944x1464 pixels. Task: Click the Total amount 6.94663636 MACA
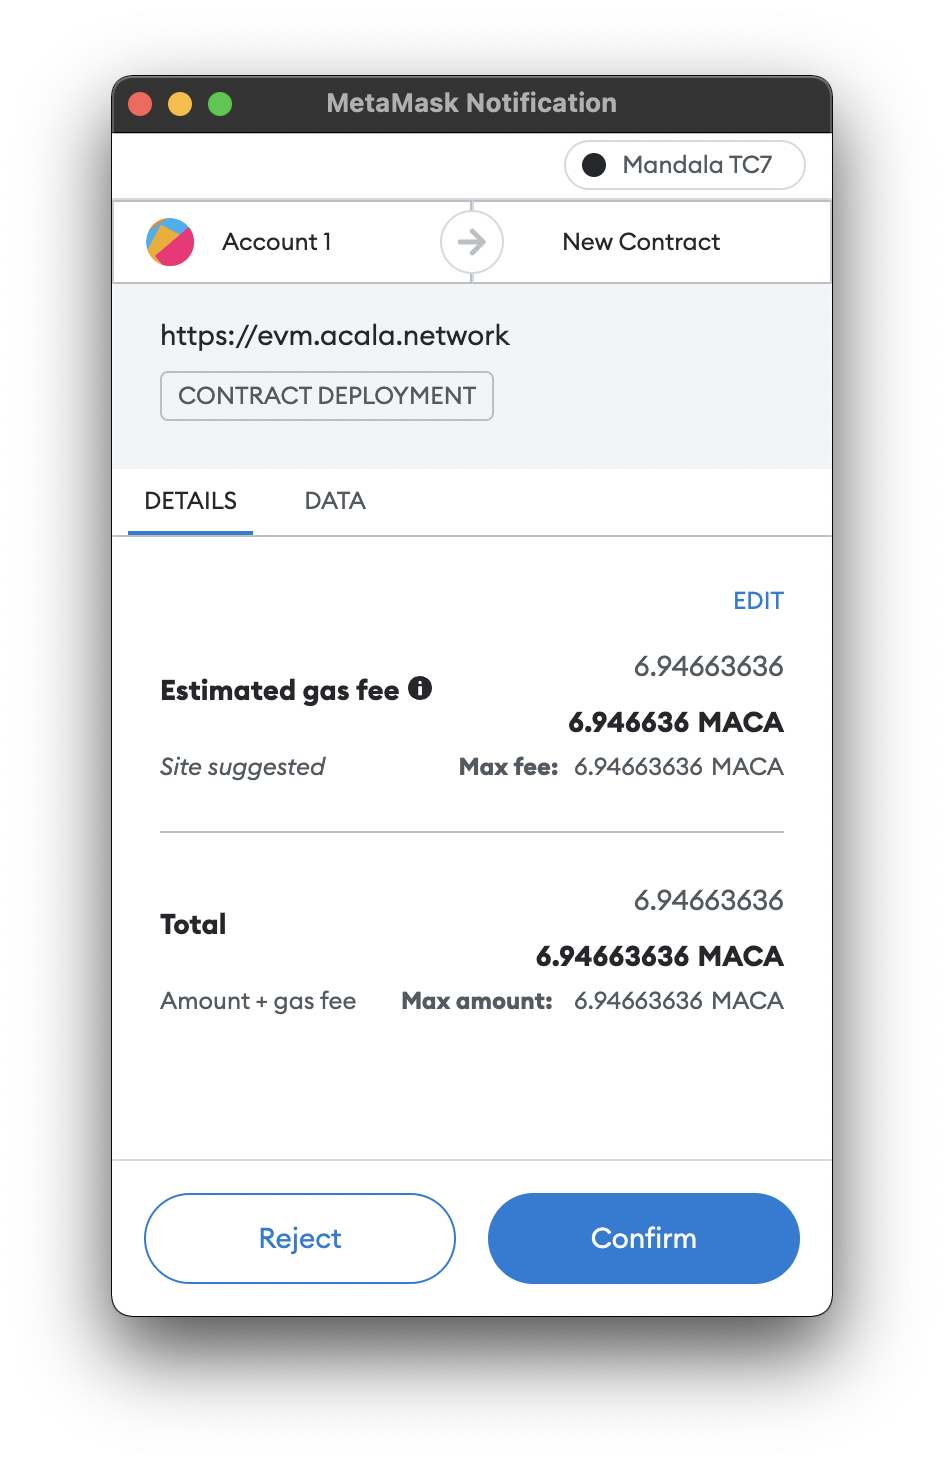coord(660,956)
